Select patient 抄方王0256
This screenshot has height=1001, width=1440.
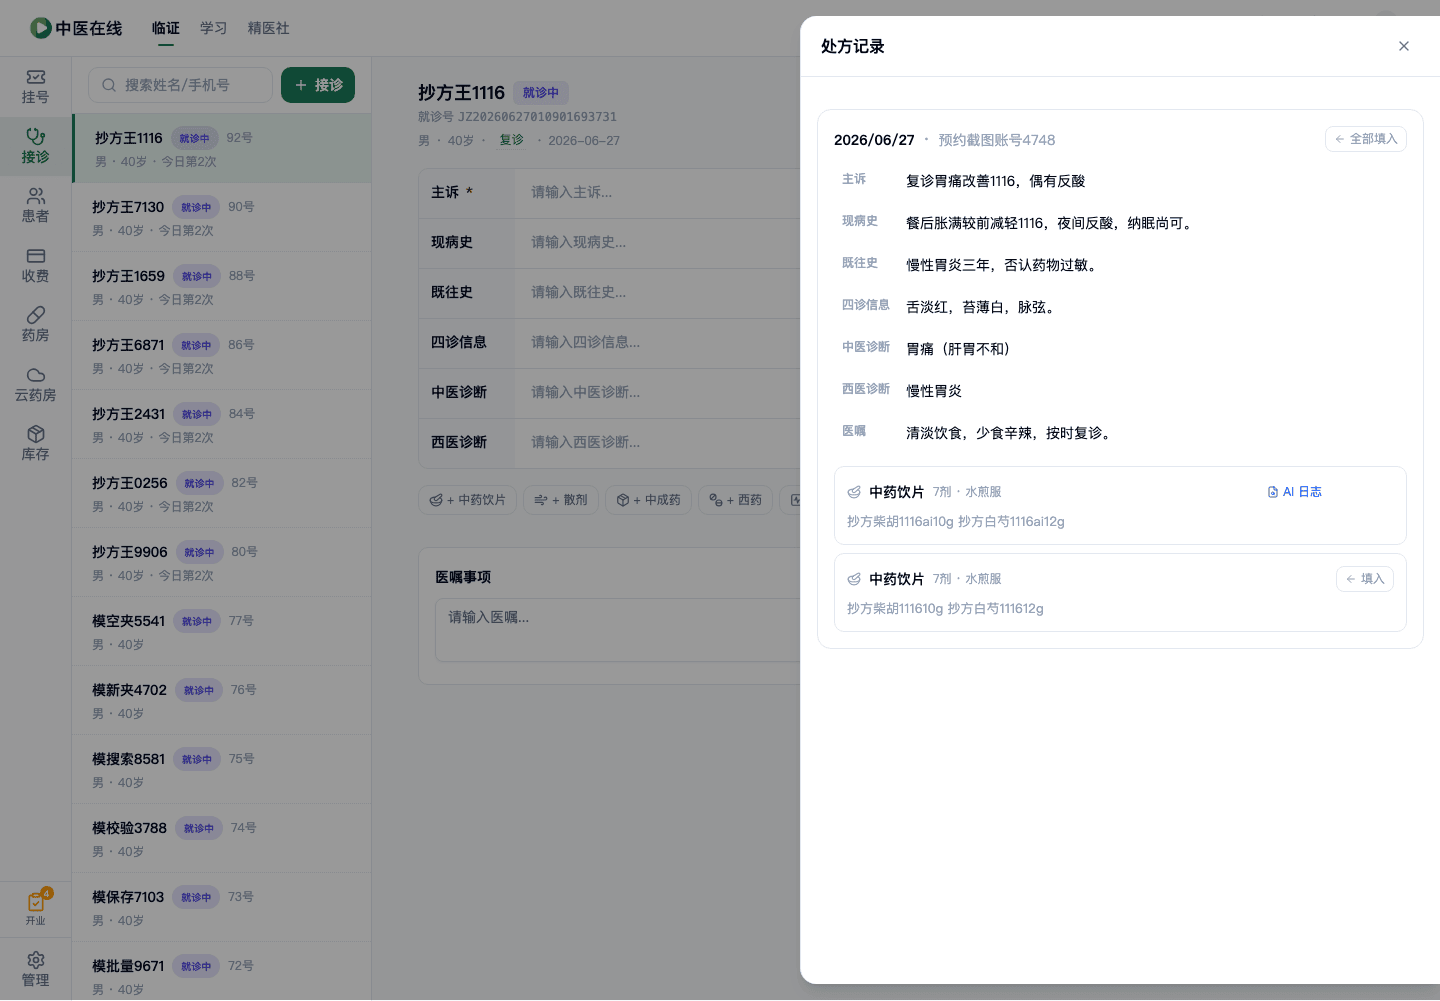point(222,494)
